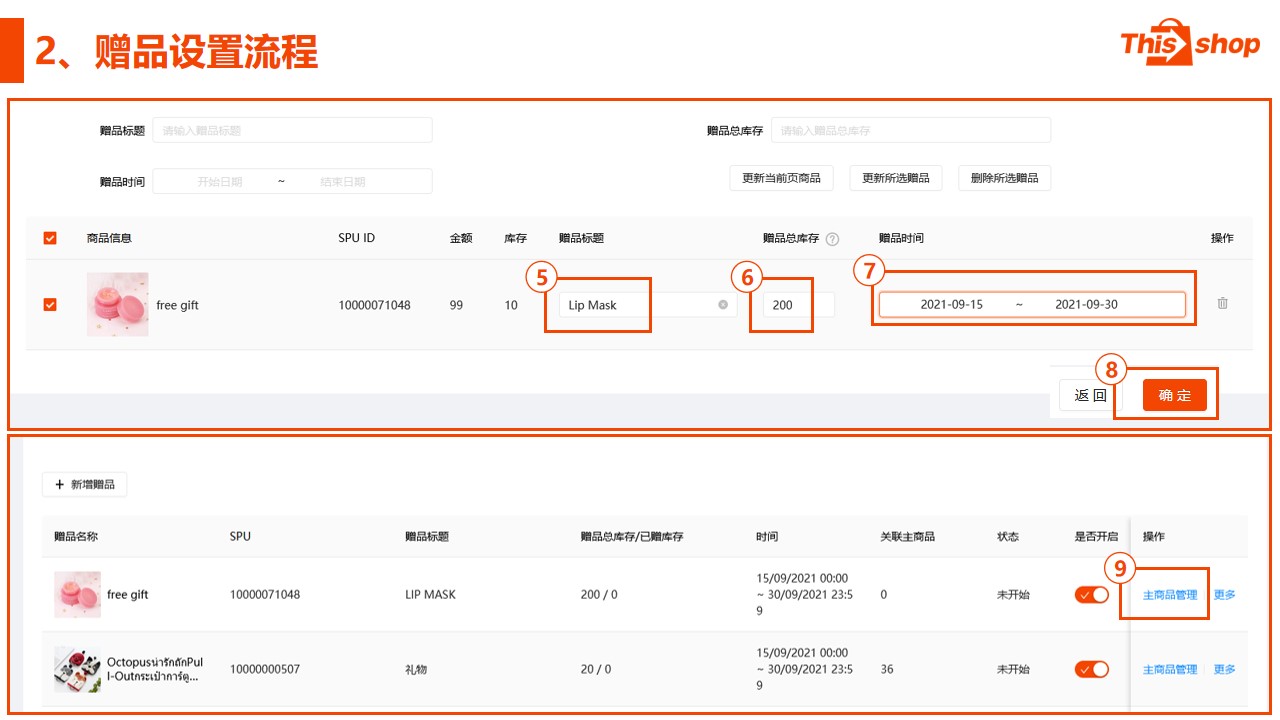Click the 关联主商品 column header
This screenshot has width=1280, height=720.
(907, 537)
